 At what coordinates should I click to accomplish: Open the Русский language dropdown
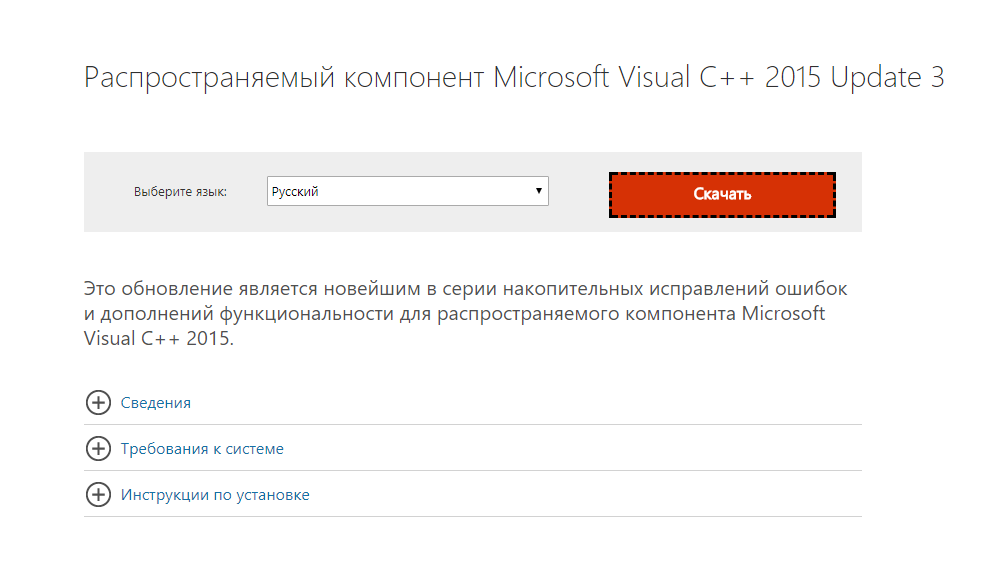(x=408, y=191)
